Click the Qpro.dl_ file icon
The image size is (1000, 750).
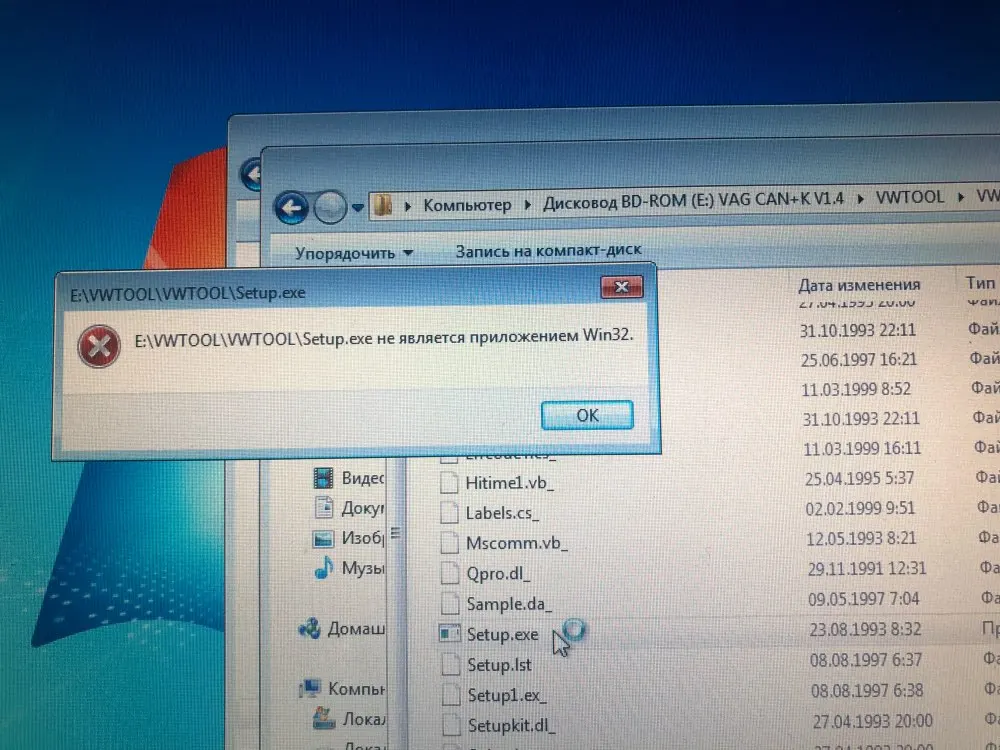pyautogui.click(x=450, y=574)
